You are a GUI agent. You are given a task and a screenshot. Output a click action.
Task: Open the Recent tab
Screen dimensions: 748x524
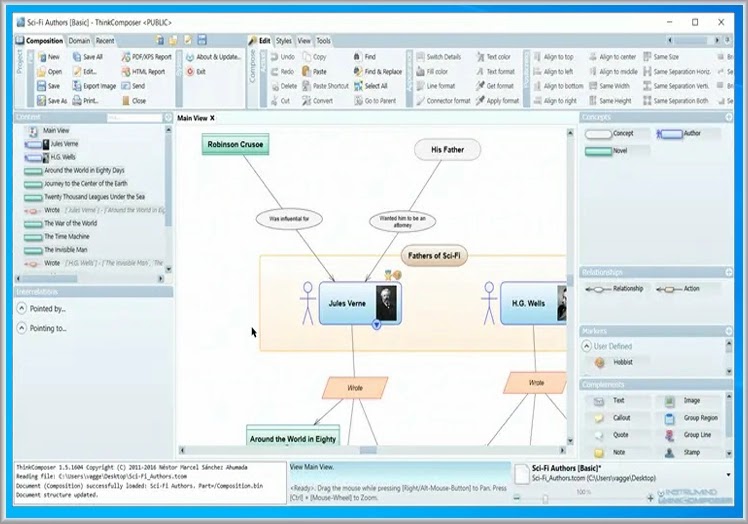point(105,41)
